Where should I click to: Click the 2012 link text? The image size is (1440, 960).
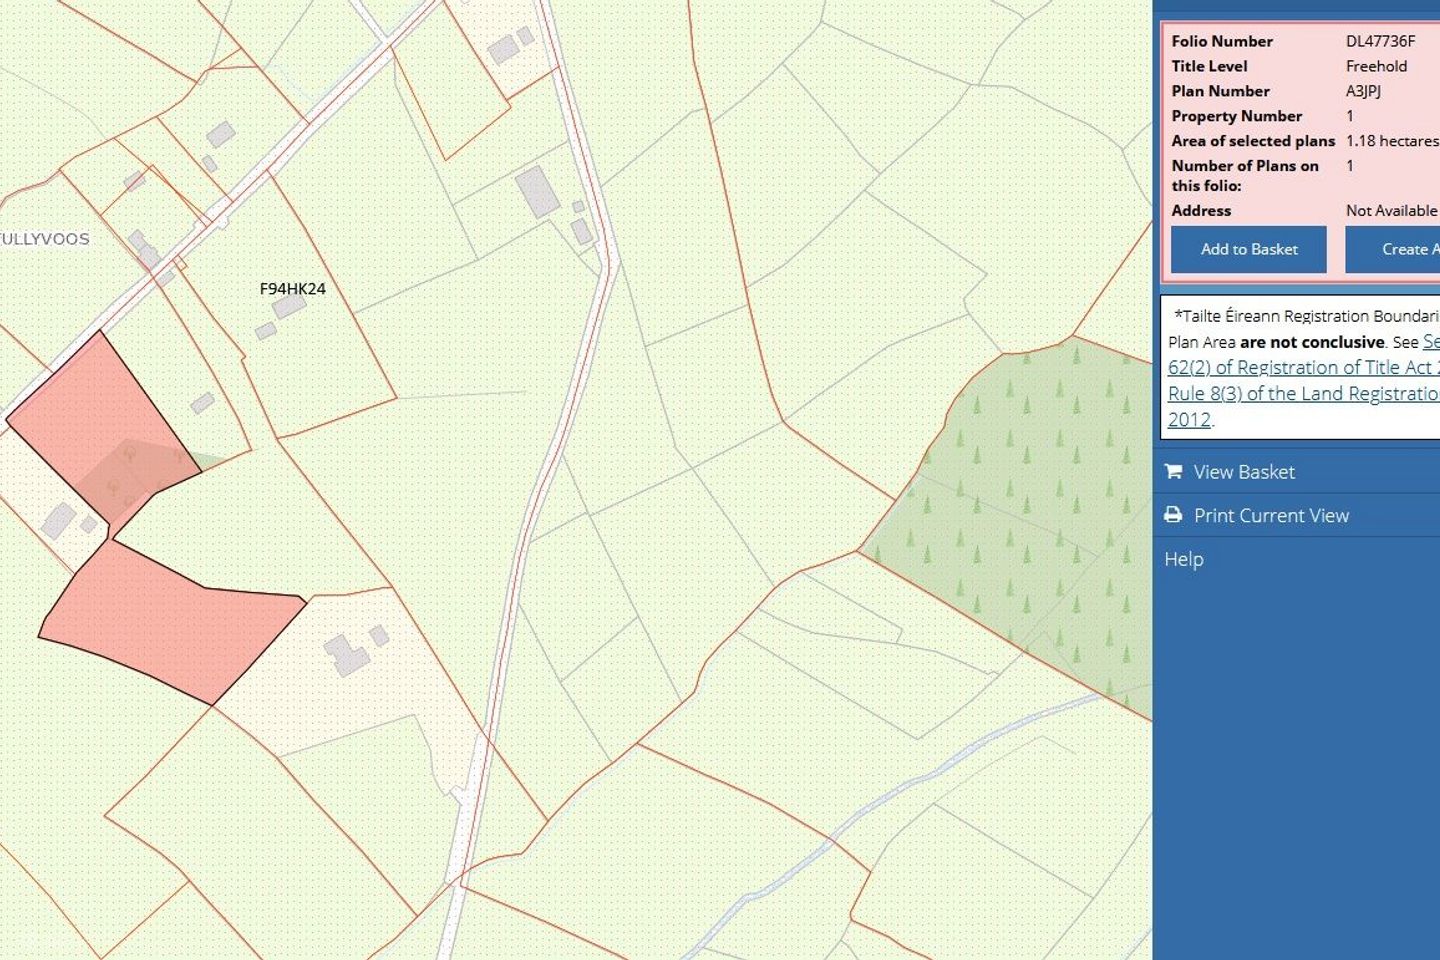pos(1189,419)
